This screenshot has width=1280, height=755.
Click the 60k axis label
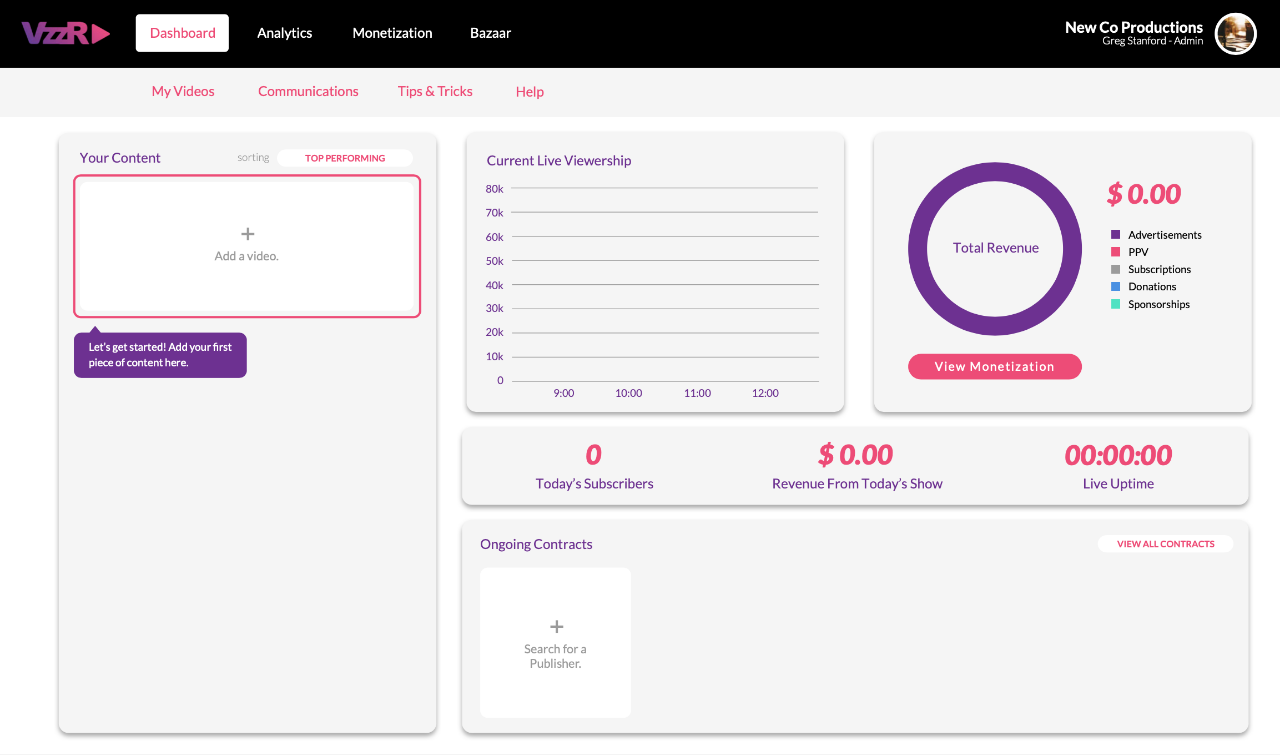click(494, 237)
